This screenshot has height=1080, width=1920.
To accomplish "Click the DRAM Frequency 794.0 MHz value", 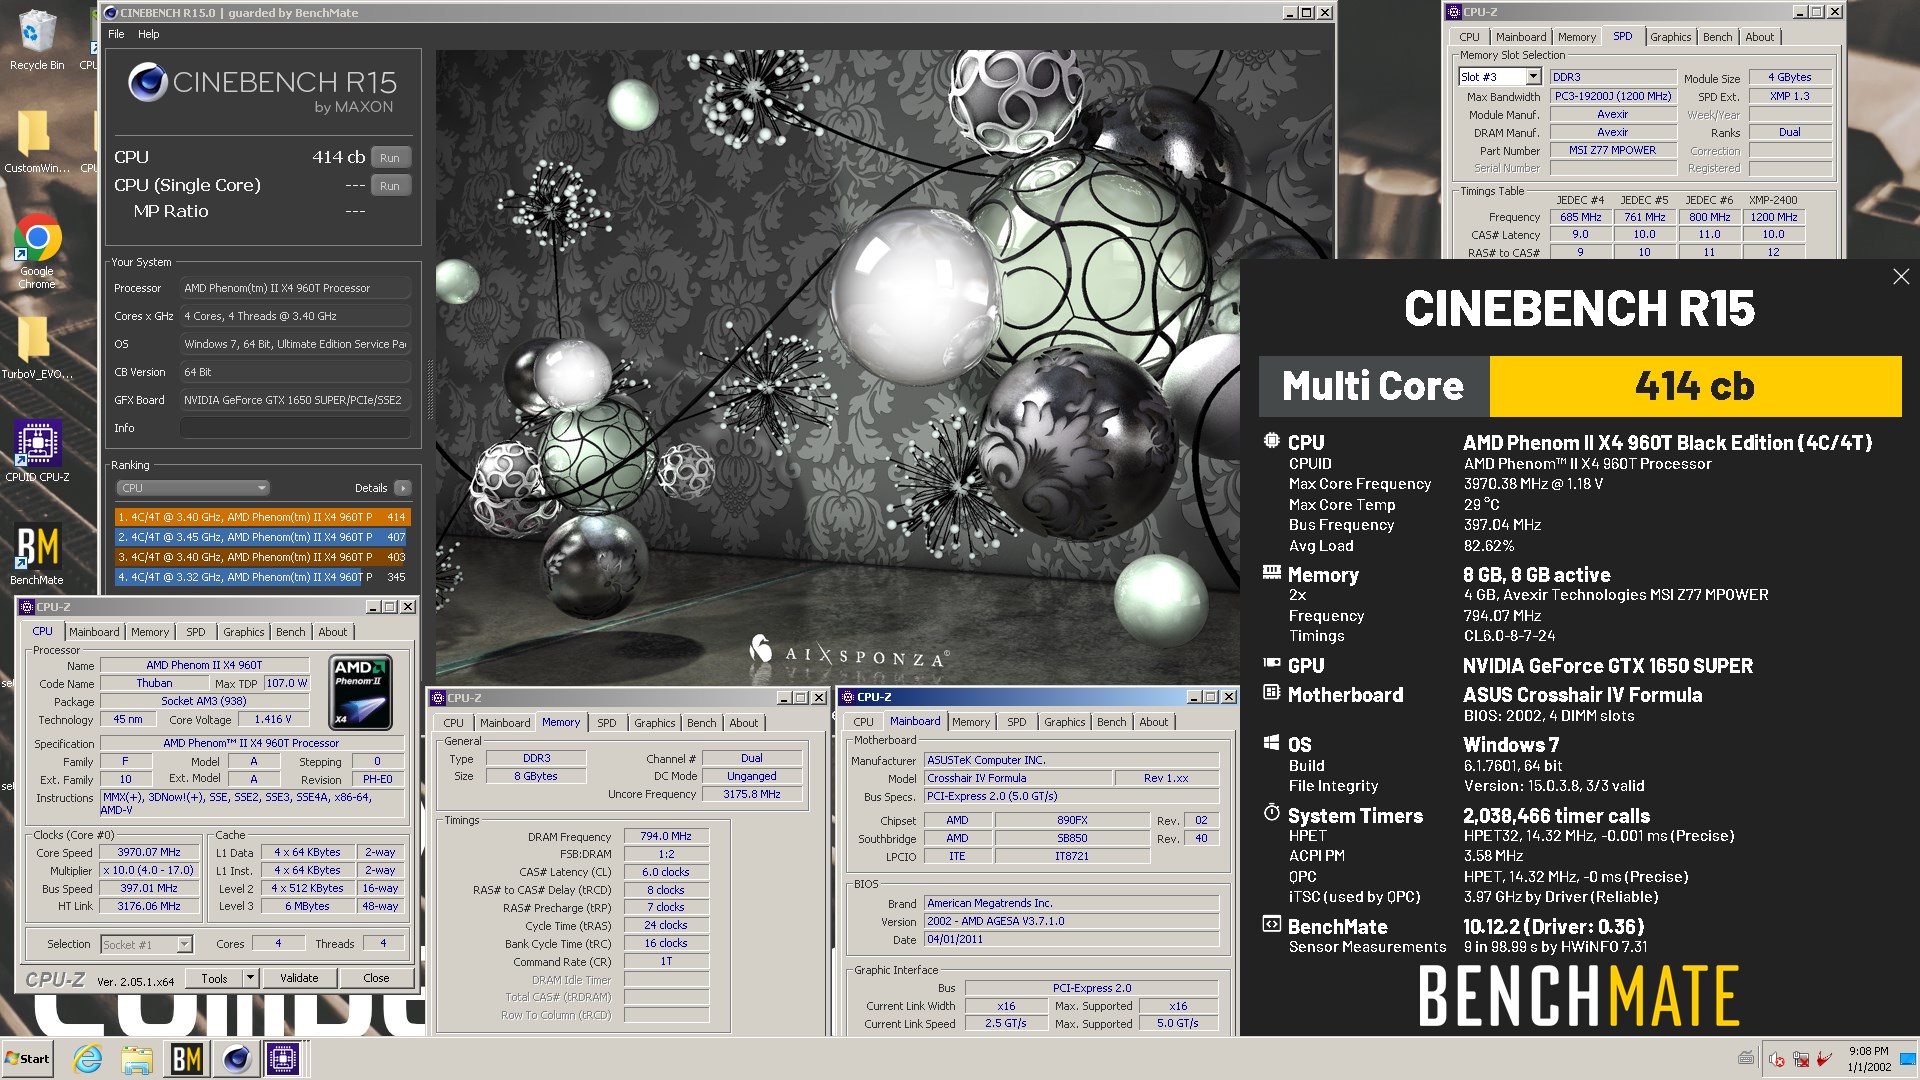I will pyautogui.click(x=666, y=837).
